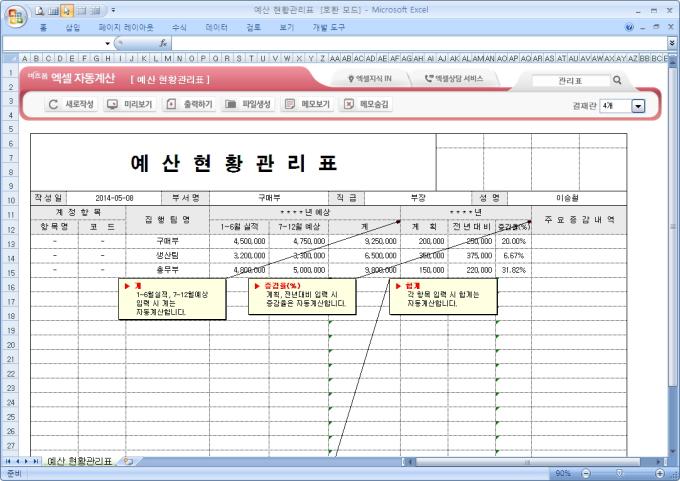Click row header 13
Viewport: 680px width, 481px height.
coord(11,244)
